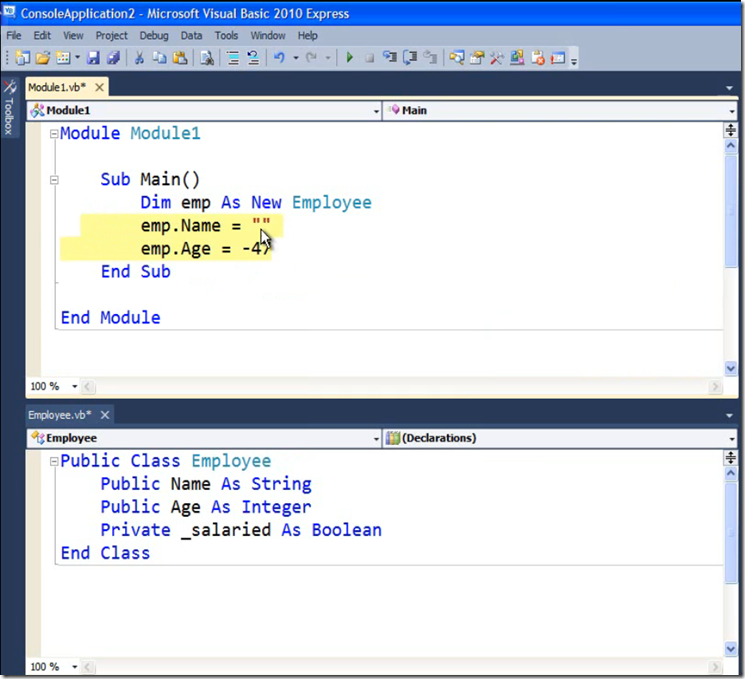Open the Project menu
The image size is (745, 679).
coord(112,36)
